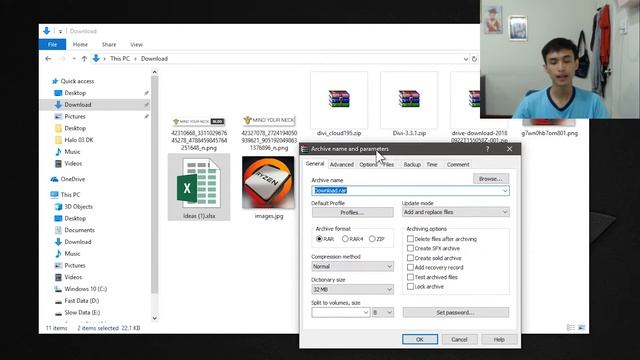Image resolution: width=640 pixels, height=360 pixels.
Task: Select This PC in the sidebar
Action: click(70, 195)
